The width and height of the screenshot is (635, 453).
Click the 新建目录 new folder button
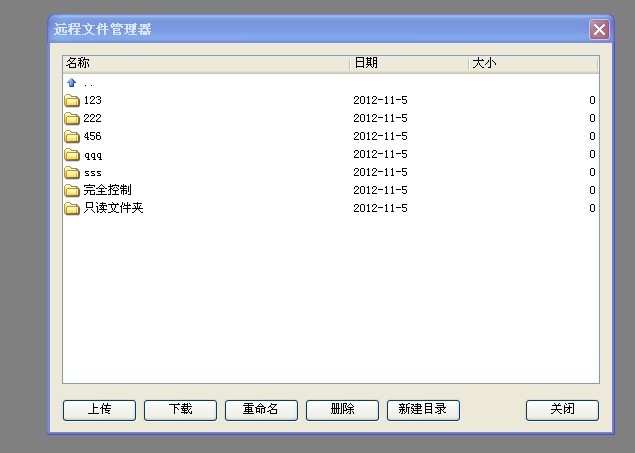(x=423, y=410)
